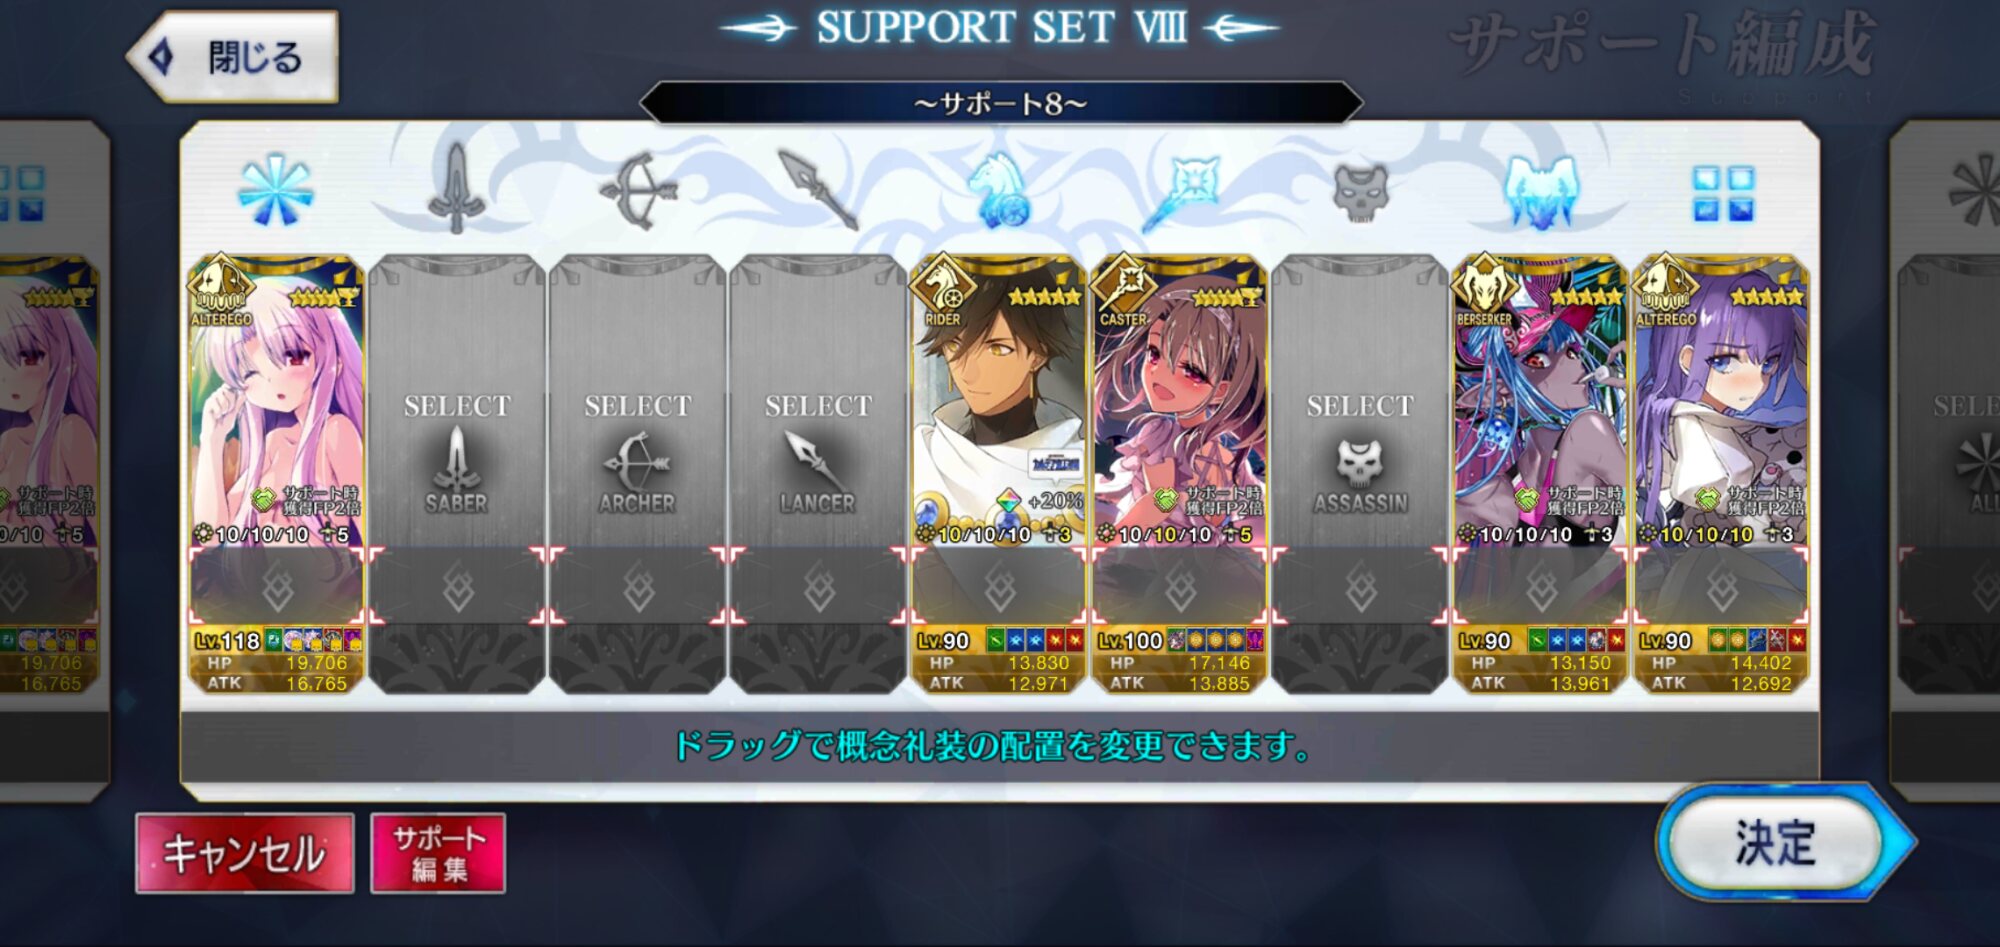
Task: Select the Caster staff class icon
Action: (x=1180, y=190)
